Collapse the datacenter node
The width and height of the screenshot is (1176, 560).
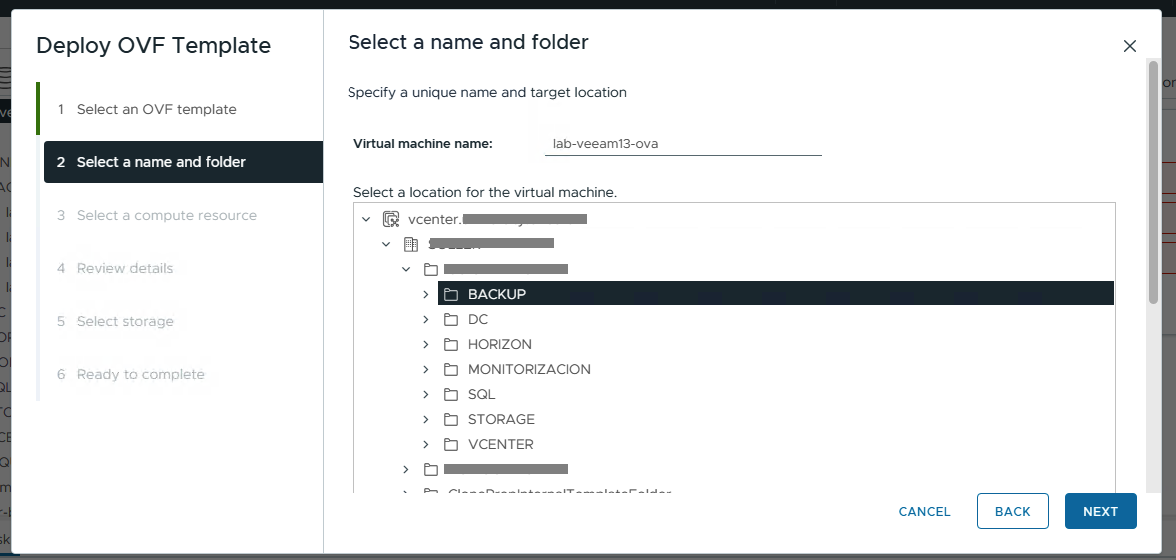tap(386, 244)
